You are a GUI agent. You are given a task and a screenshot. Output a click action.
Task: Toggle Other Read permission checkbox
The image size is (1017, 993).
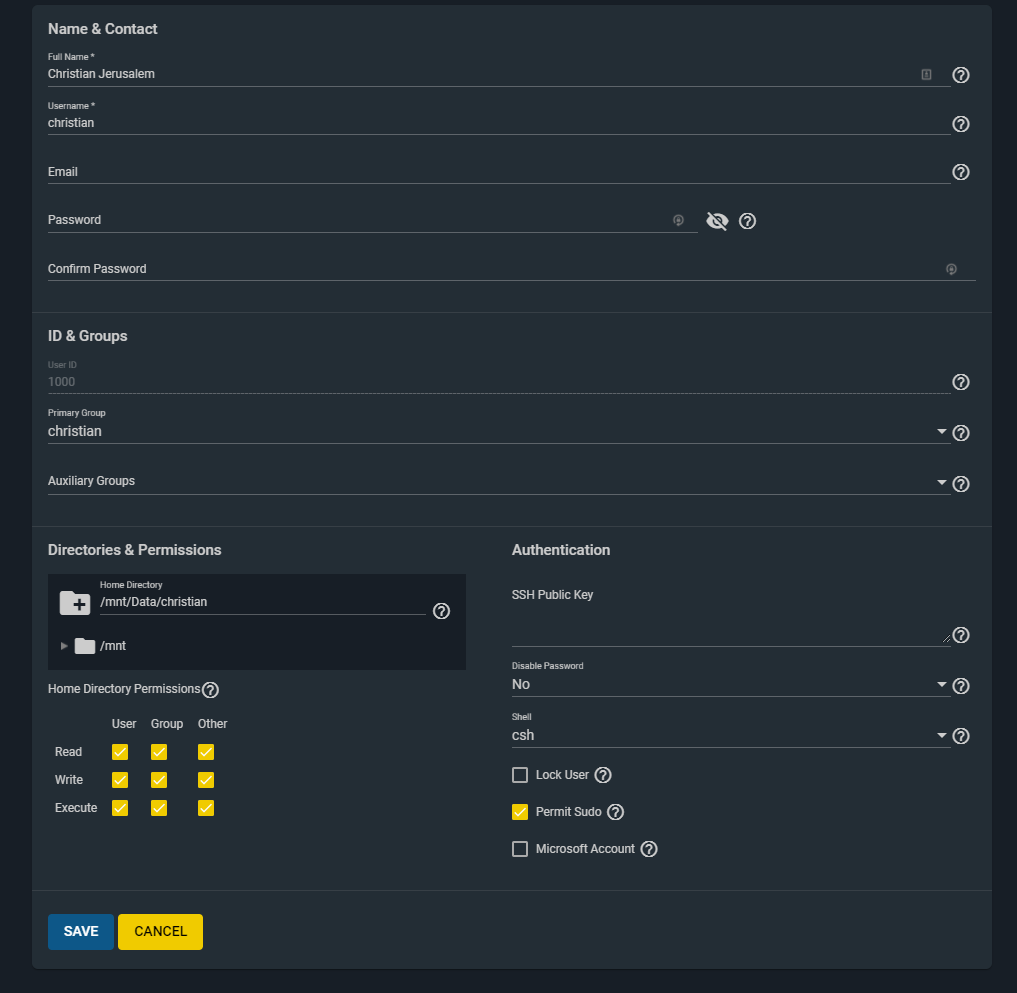coord(206,752)
